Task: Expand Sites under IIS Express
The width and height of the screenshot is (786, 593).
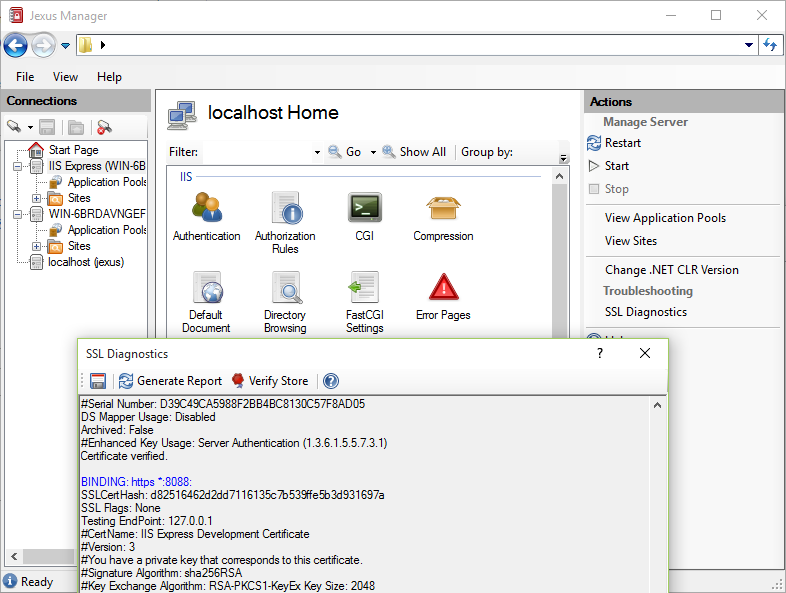Action: (x=36, y=198)
